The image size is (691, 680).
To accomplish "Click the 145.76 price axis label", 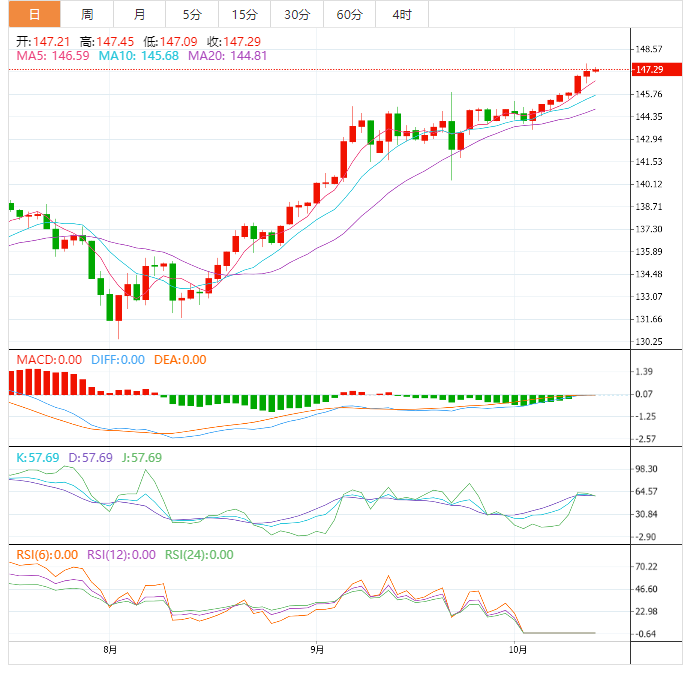I will click(x=649, y=94).
